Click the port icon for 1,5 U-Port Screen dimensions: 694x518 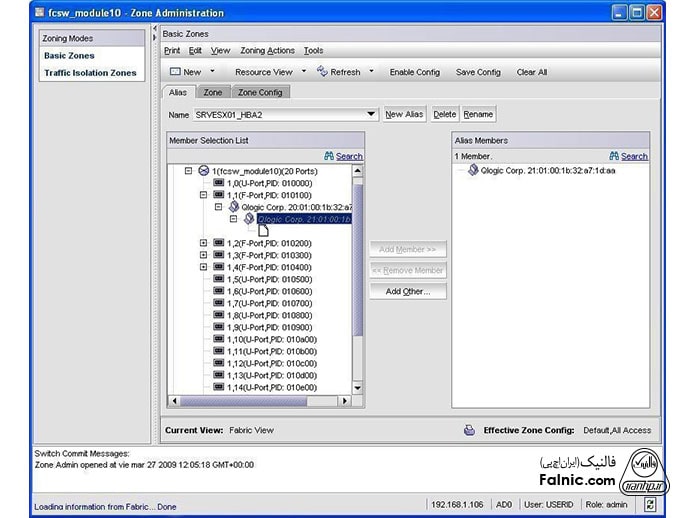(x=218, y=279)
